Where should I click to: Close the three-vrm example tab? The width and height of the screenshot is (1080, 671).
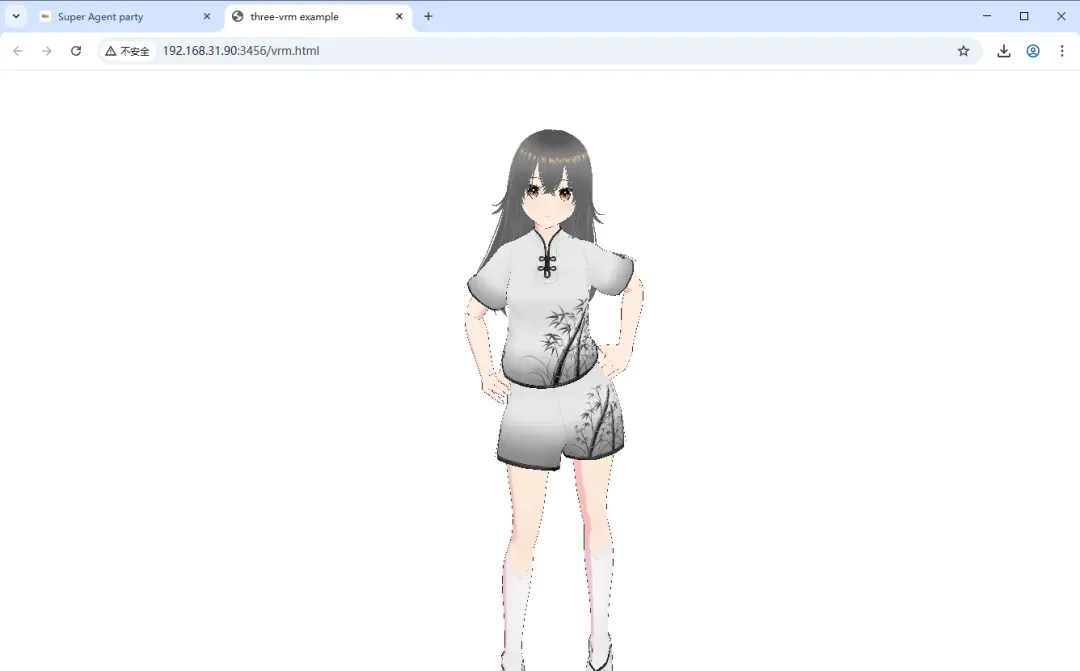point(399,17)
